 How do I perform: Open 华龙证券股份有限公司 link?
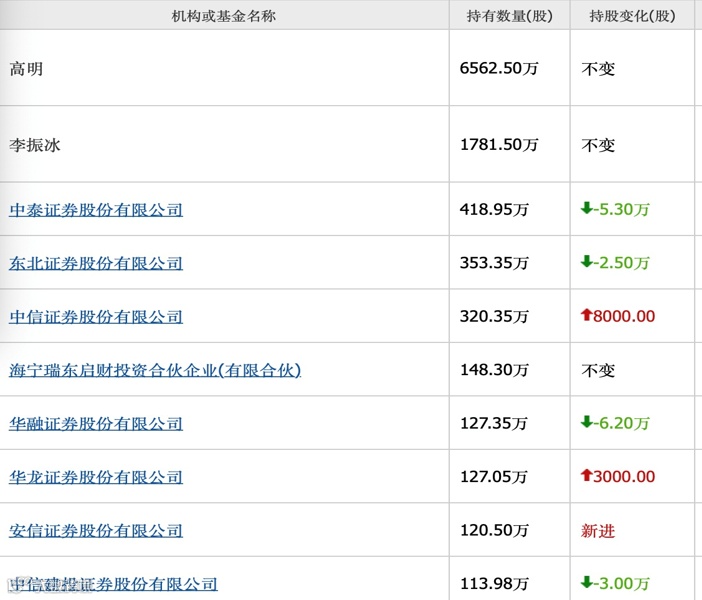coord(96,477)
